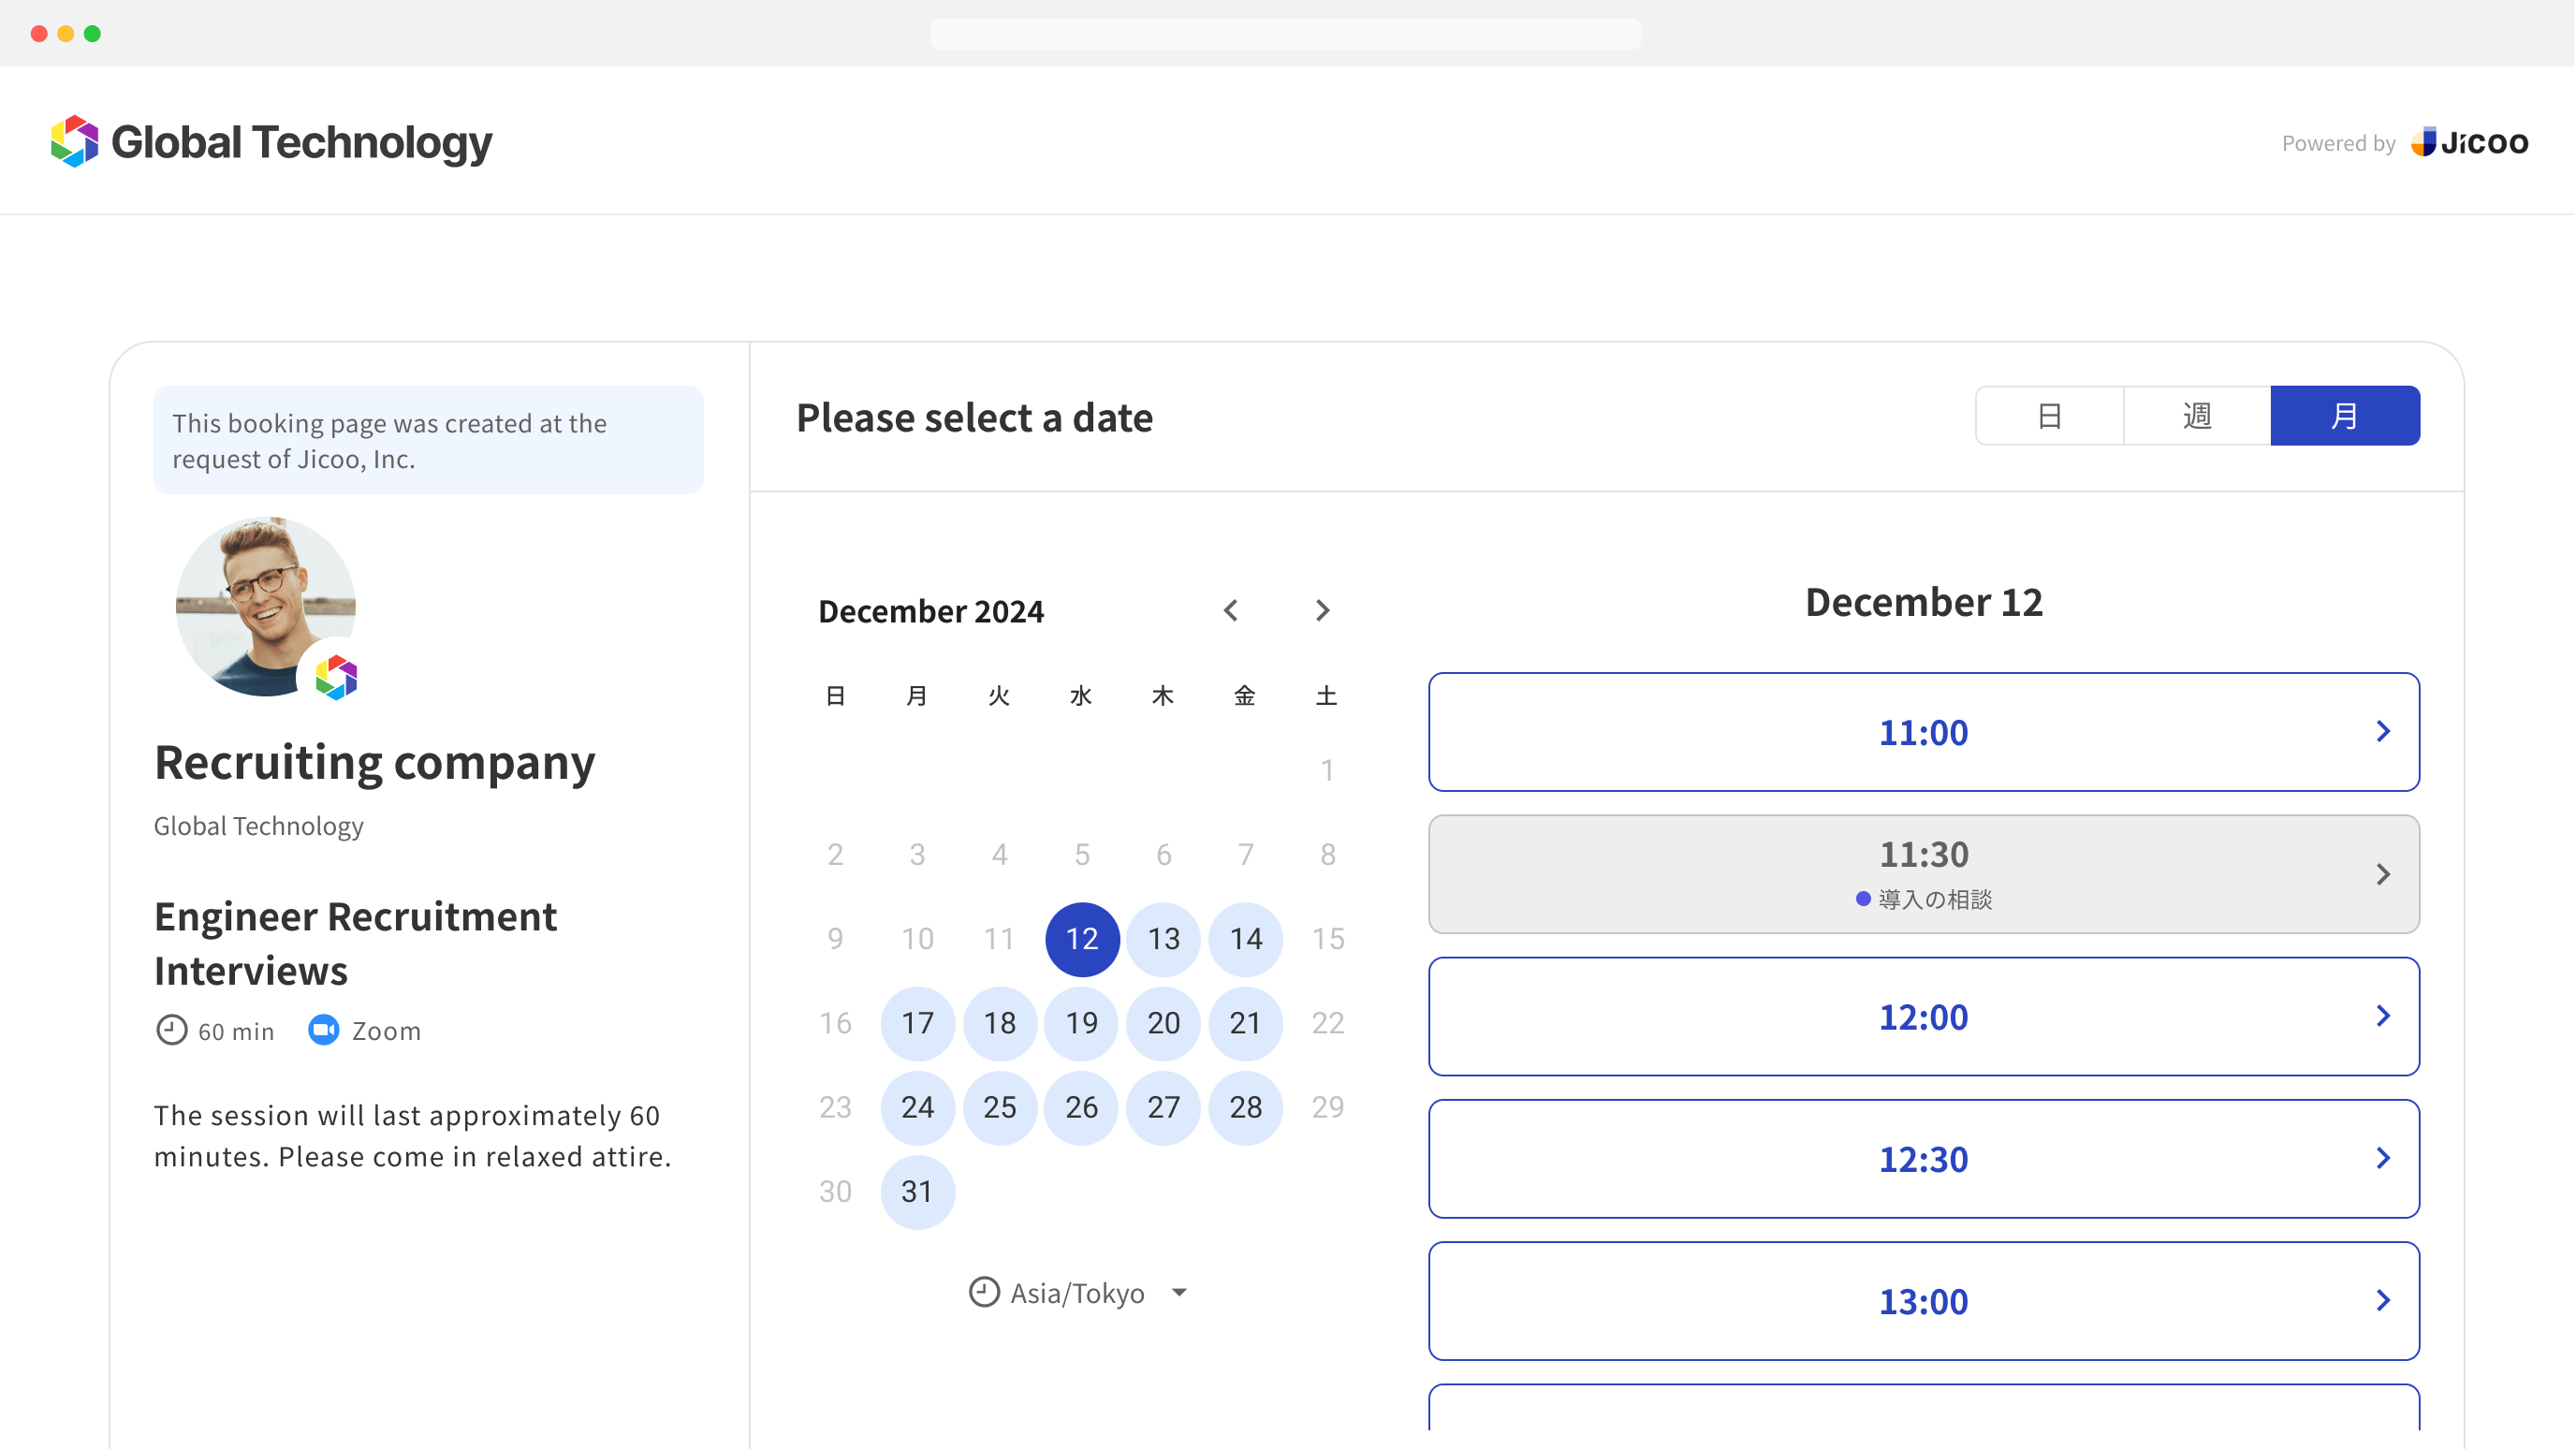Book the 13:00 time slot
The height and width of the screenshot is (1449, 2576).
click(1923, 1301)
